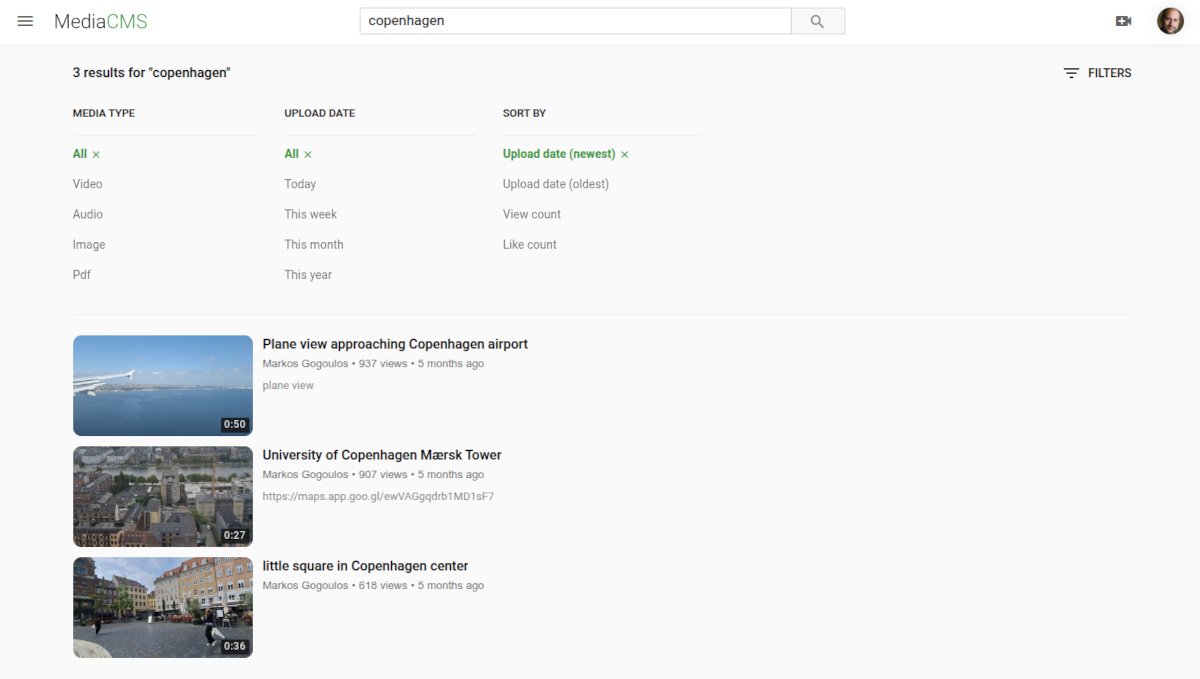This screenshot has height=679, width=1200.
Task: Open the hamburger sidebar menu
Action: [25, 21]
